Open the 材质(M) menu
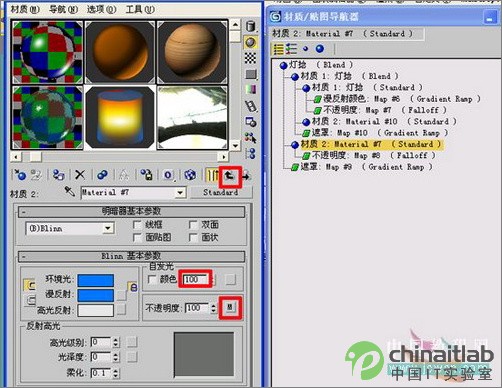Viewport: 502px width, 388px height. 25,9
